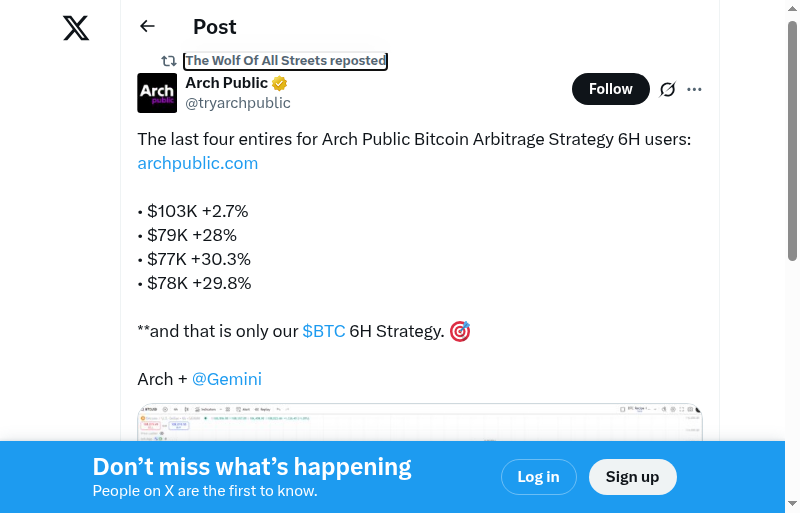This screenshot has width=800, height=513.
Task: Click the Log in button
Action: coord(538,477)
